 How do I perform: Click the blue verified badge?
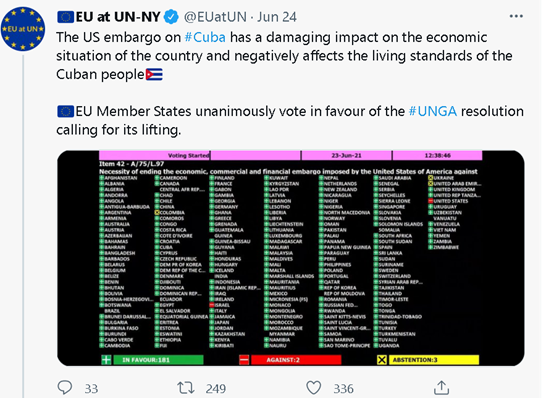pyautogui.click(x=171, y=17)
